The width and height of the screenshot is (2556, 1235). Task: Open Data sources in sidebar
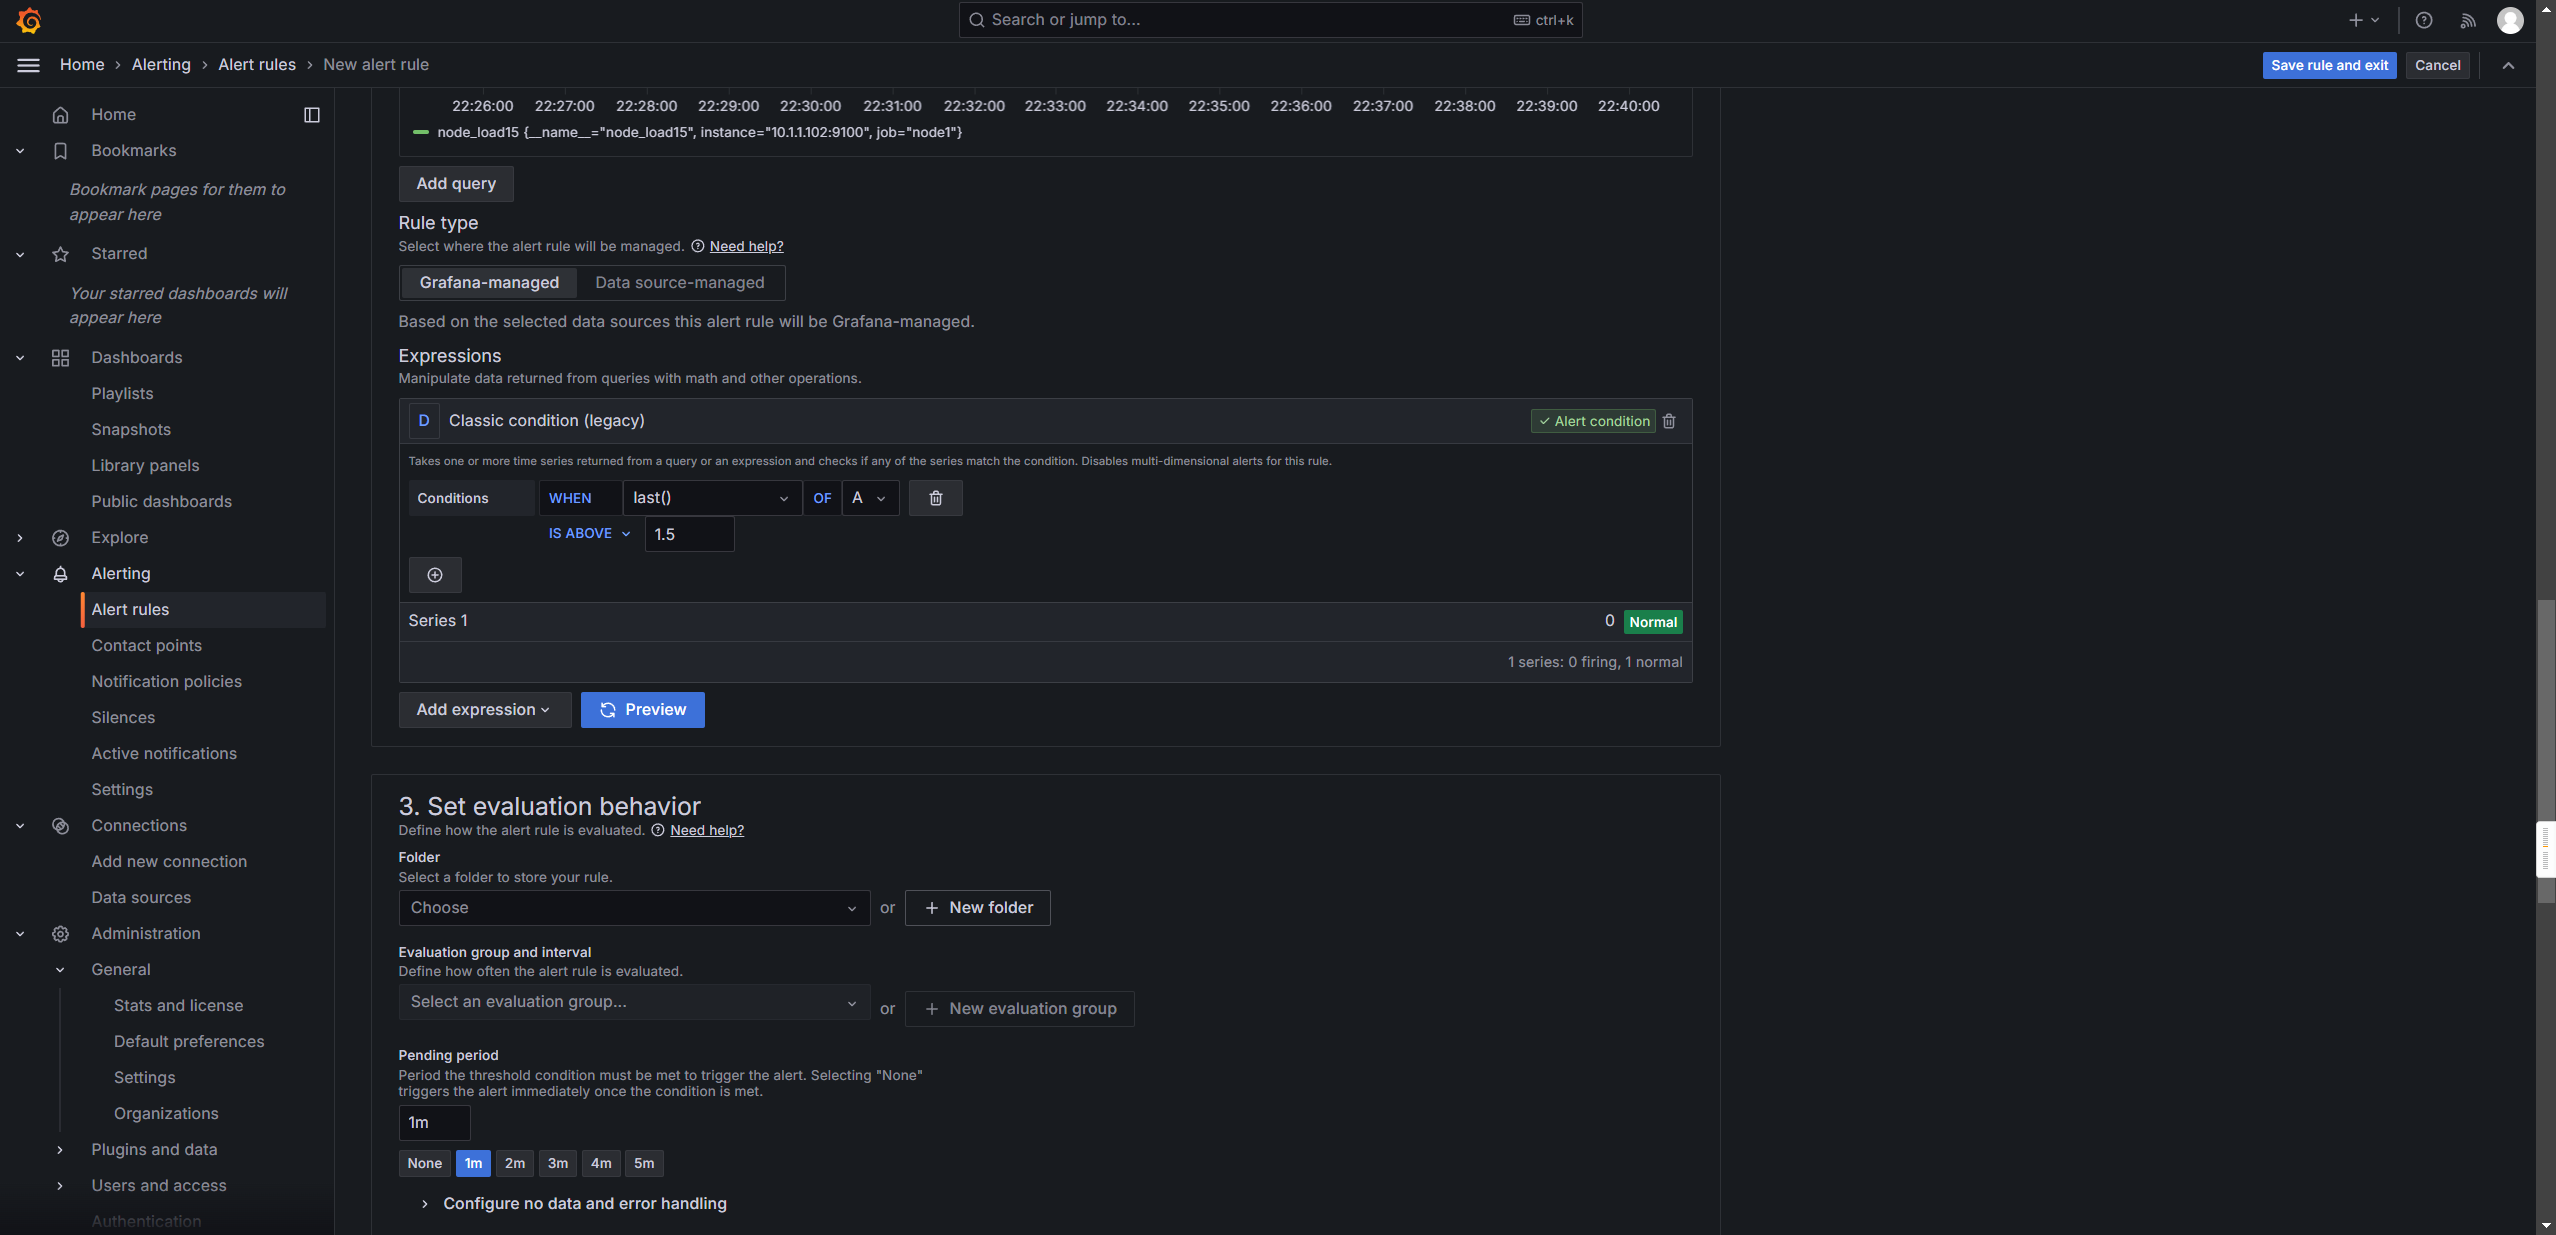coord(141,898)
